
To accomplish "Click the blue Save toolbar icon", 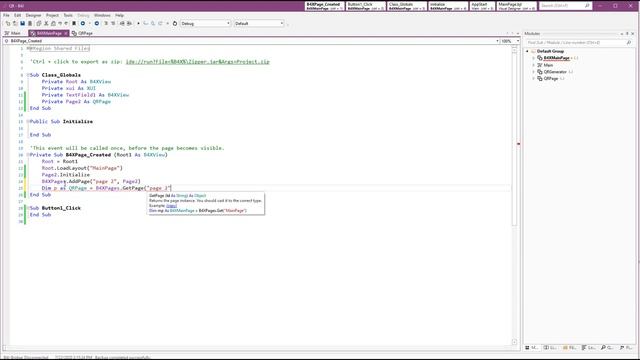I will (22, 24).
